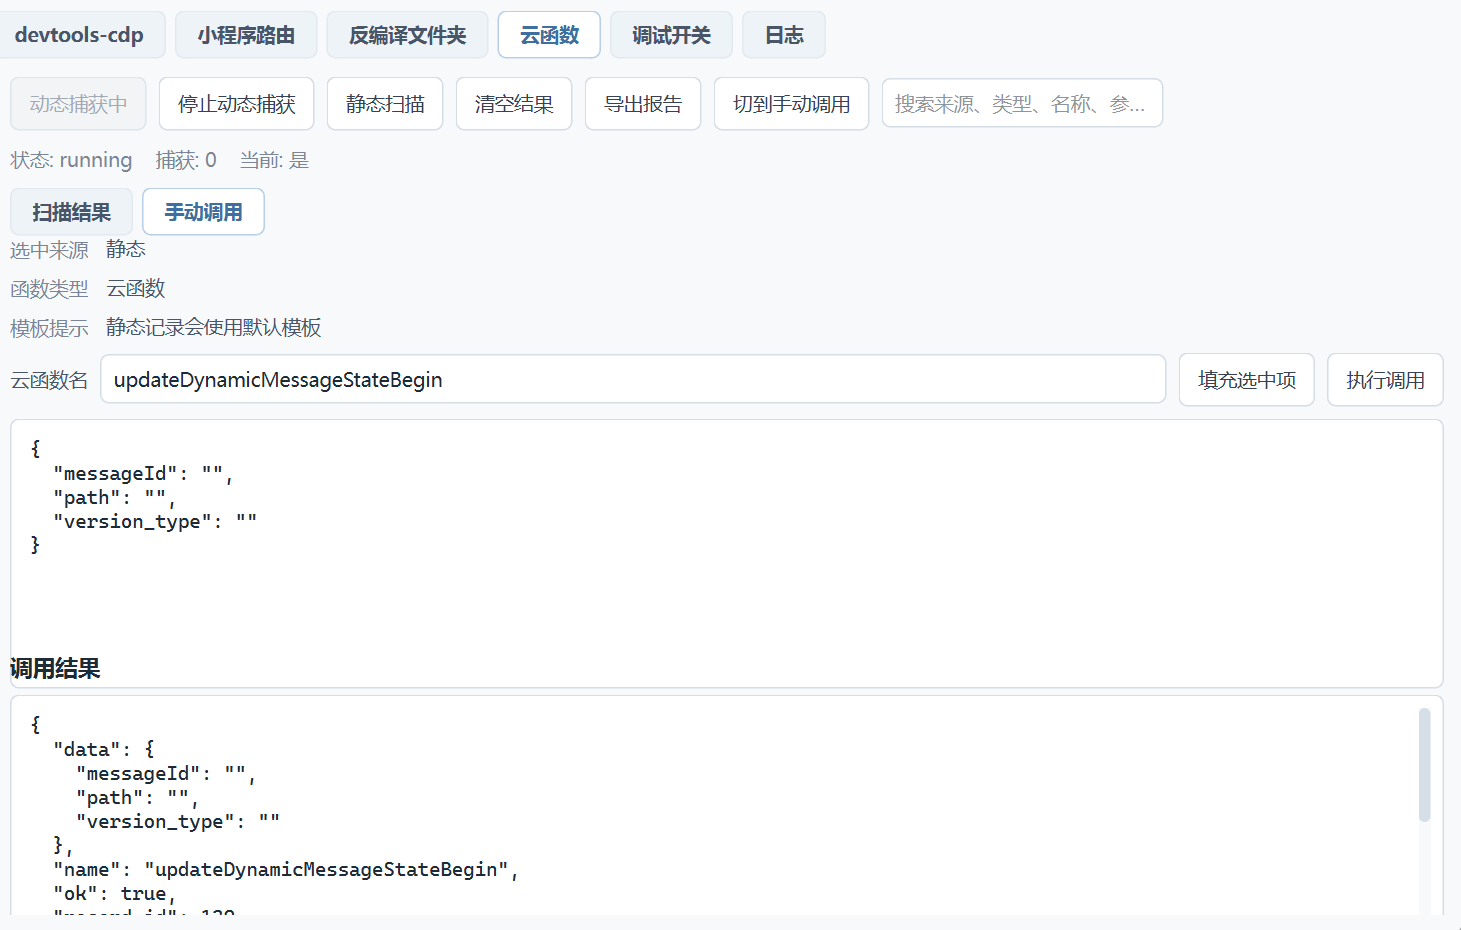Click the result panel's vertical scrollbar

[x=1424, y=765]
